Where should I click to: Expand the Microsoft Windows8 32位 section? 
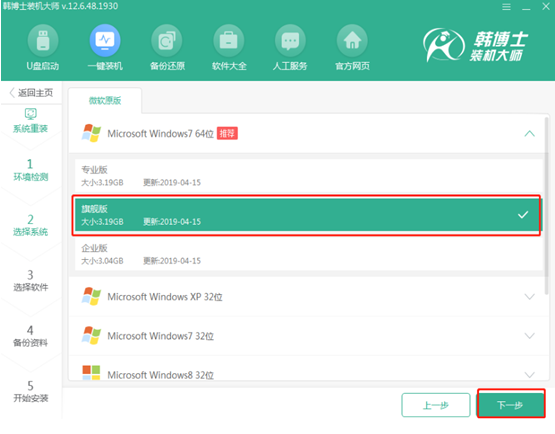(530, 375)
